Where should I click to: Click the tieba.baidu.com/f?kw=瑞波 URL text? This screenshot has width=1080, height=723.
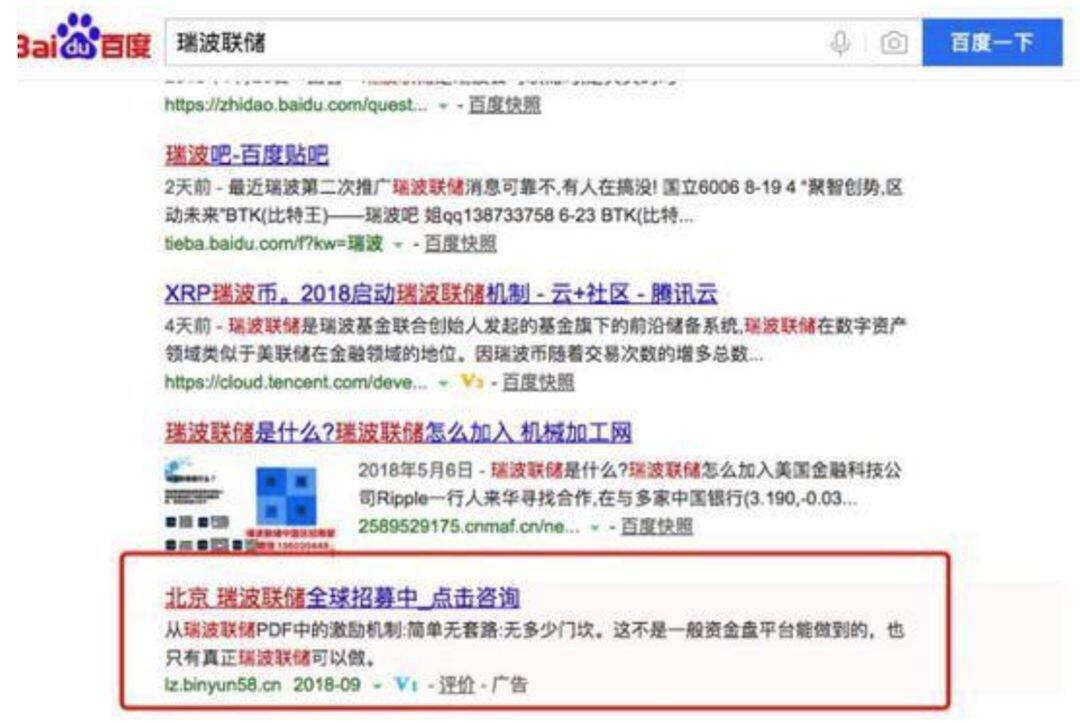click(x=273, y=243)
